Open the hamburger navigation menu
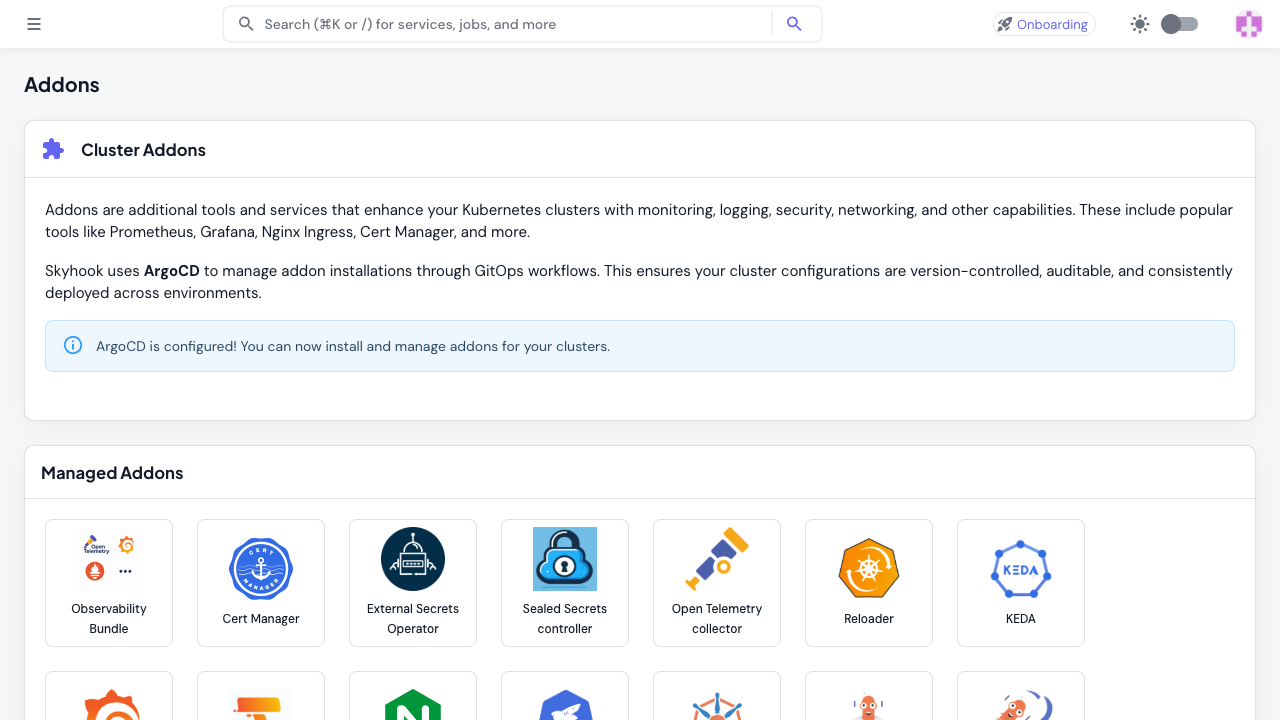The height and width of the screenshot is (720, 1280). 34,23
